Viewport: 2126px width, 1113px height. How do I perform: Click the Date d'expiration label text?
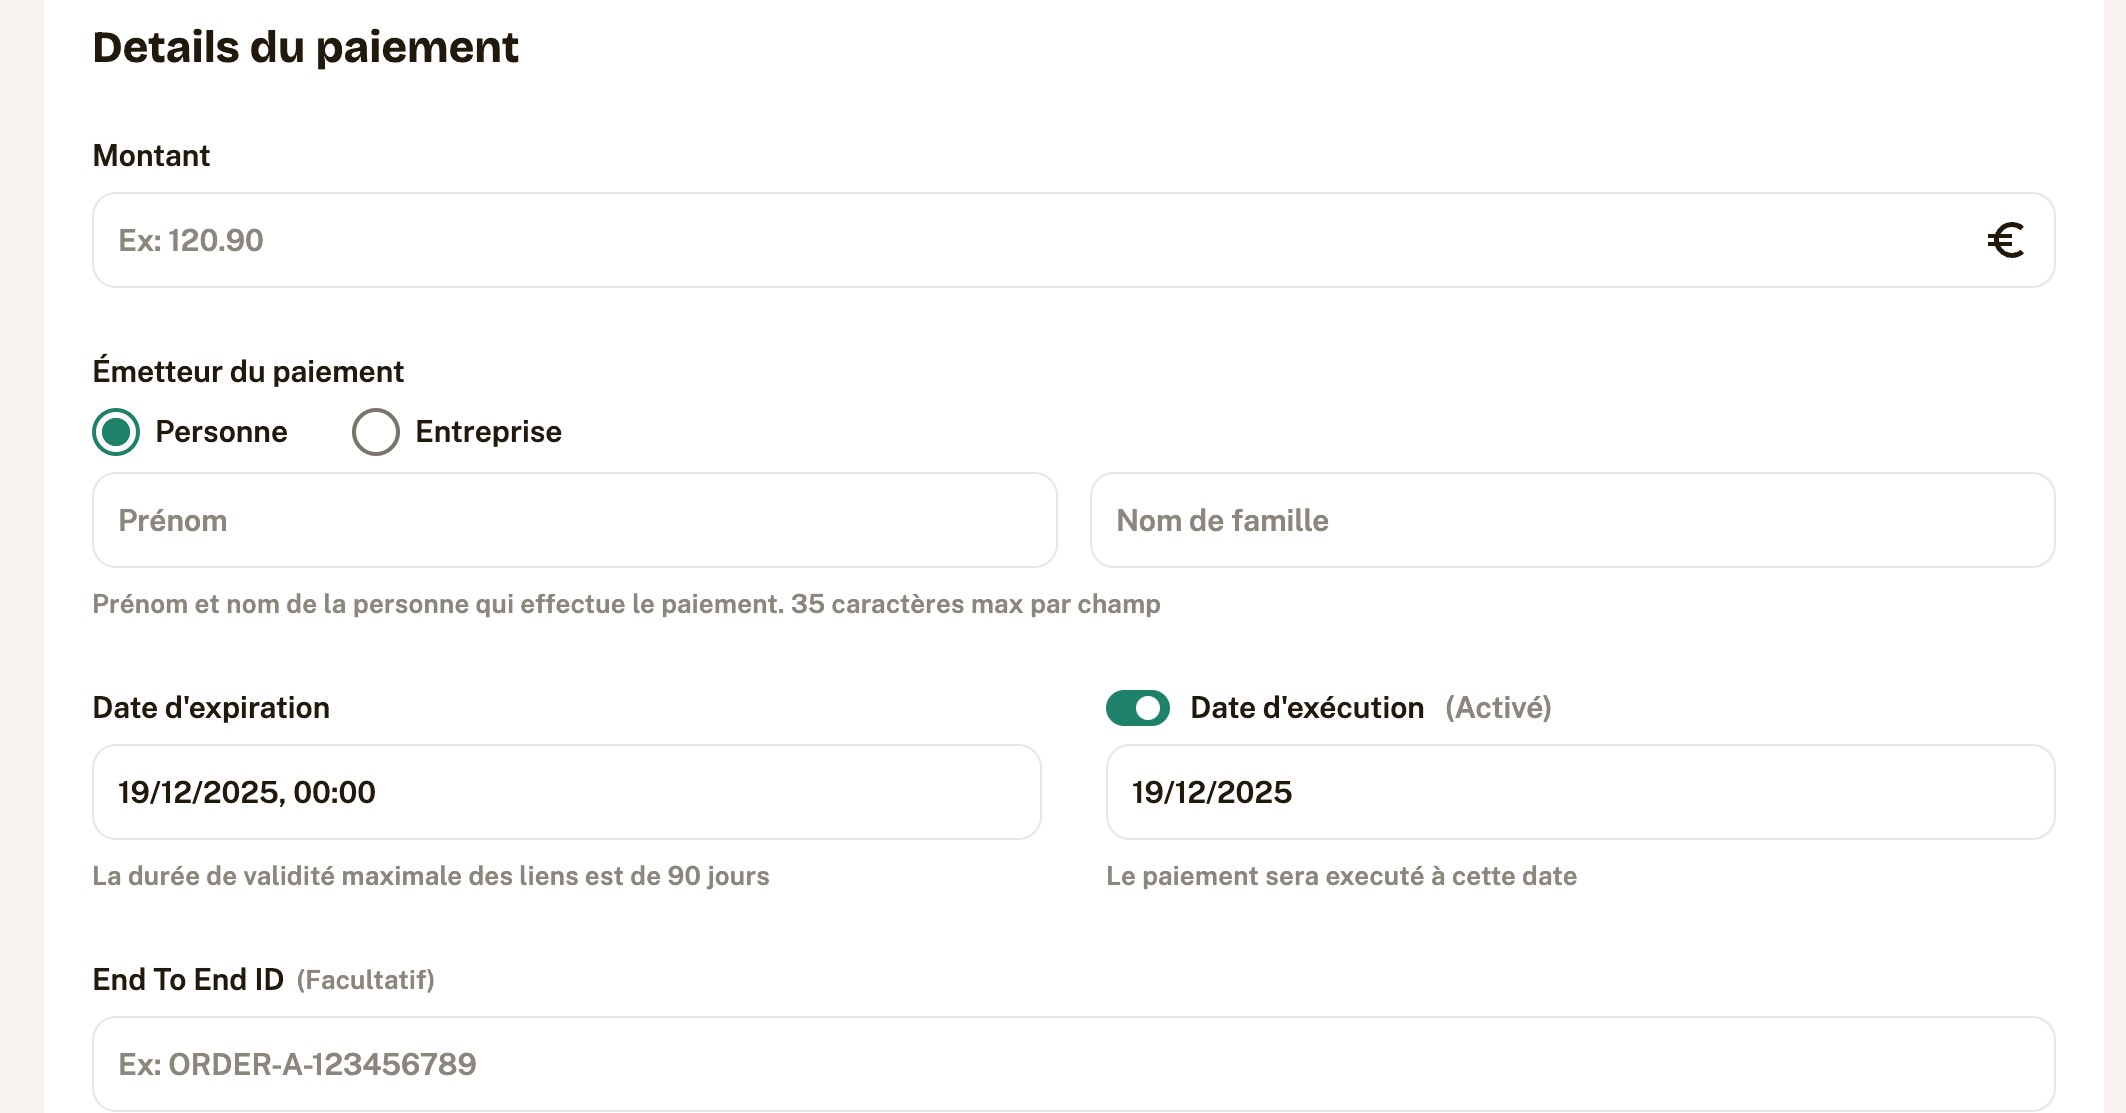click(x=211, y=708)
